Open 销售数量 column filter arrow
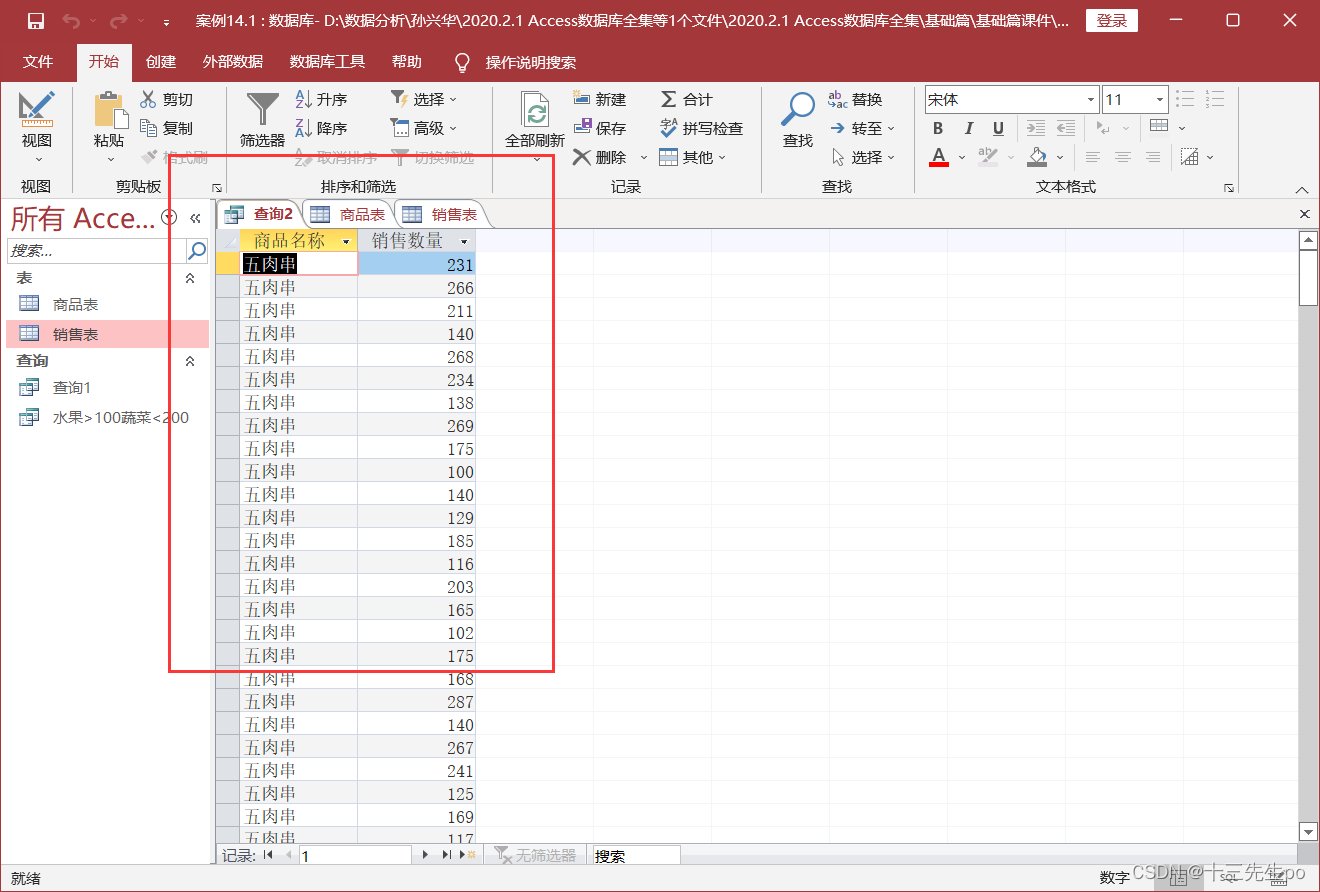 [464, 242]
